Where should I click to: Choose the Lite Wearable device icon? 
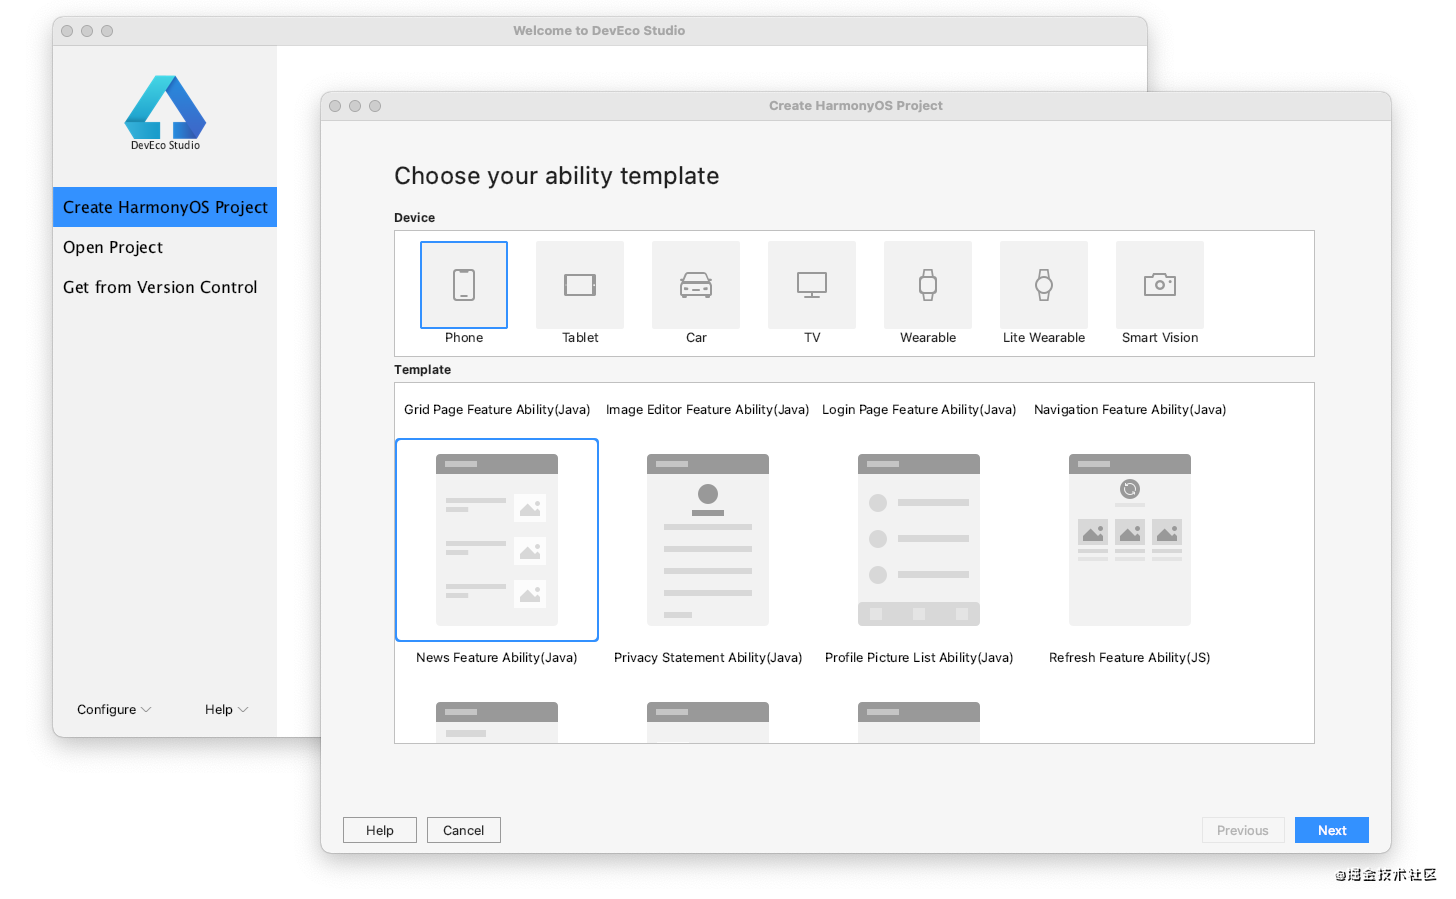pos(1044,285)
